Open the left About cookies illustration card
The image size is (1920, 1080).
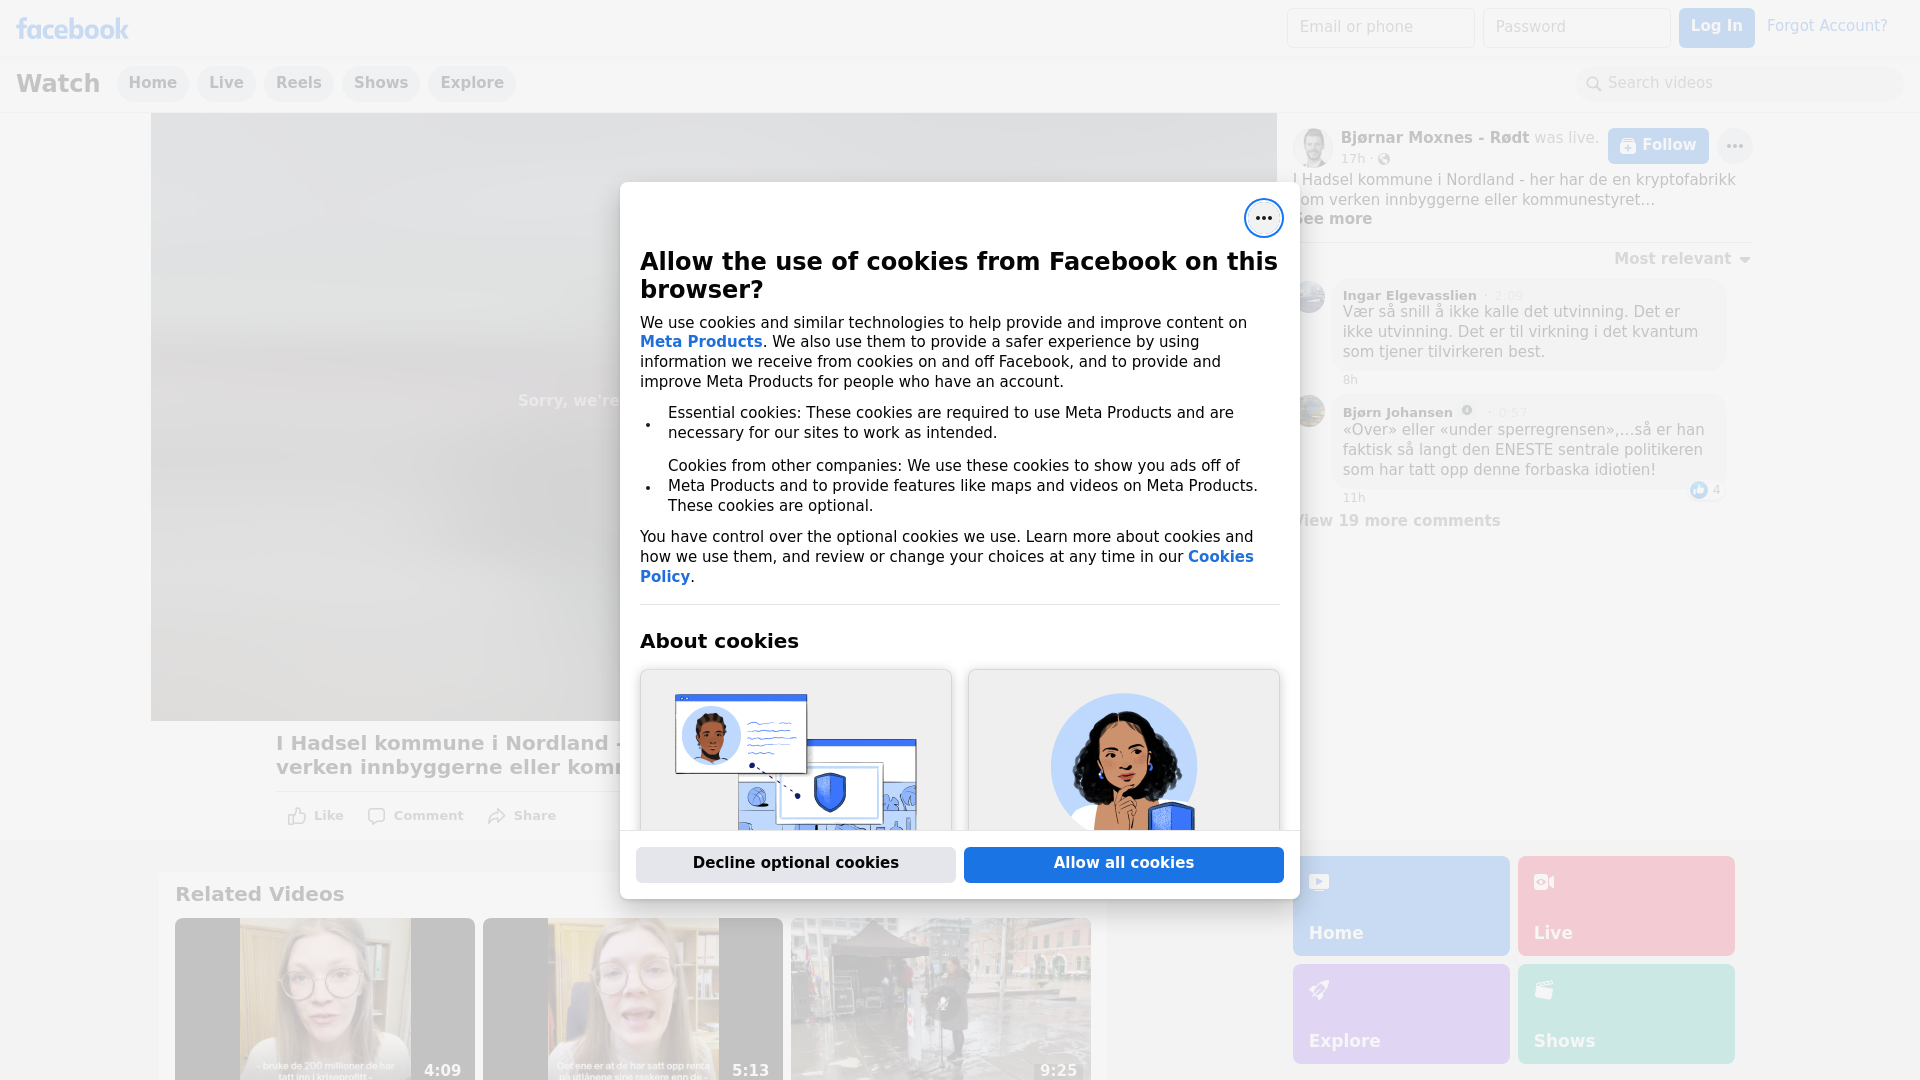tap(796, 750)
